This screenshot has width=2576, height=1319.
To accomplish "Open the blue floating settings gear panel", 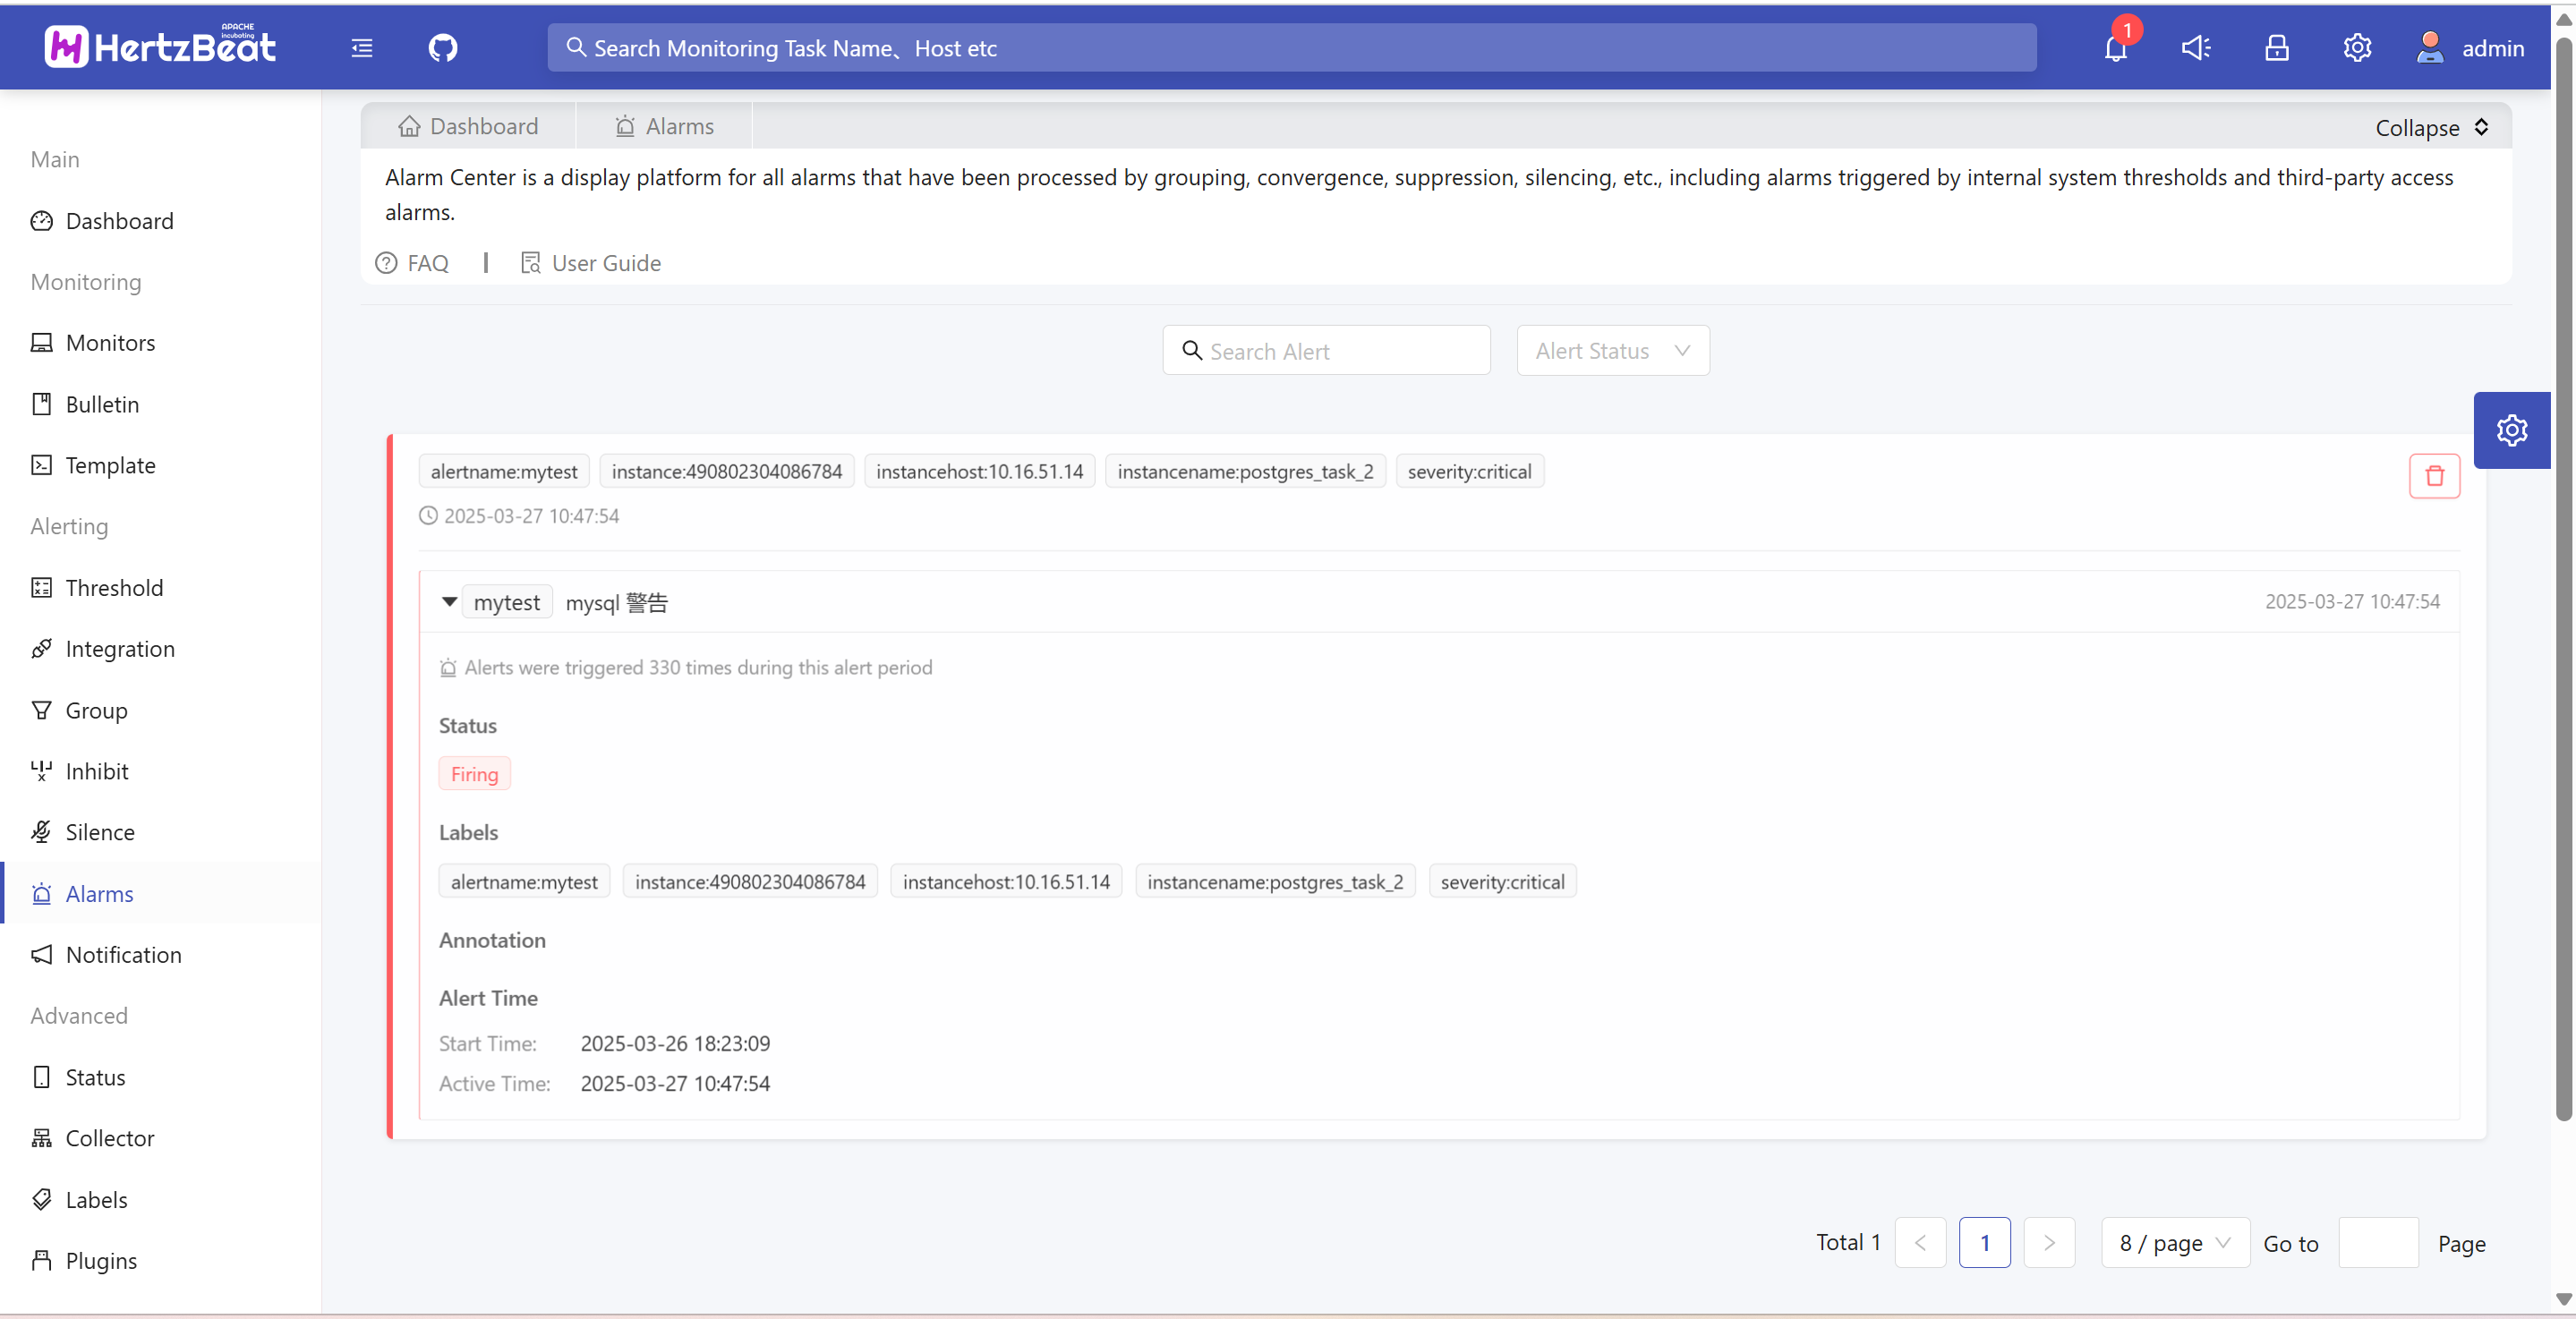I will click(x=2511, y=431).
